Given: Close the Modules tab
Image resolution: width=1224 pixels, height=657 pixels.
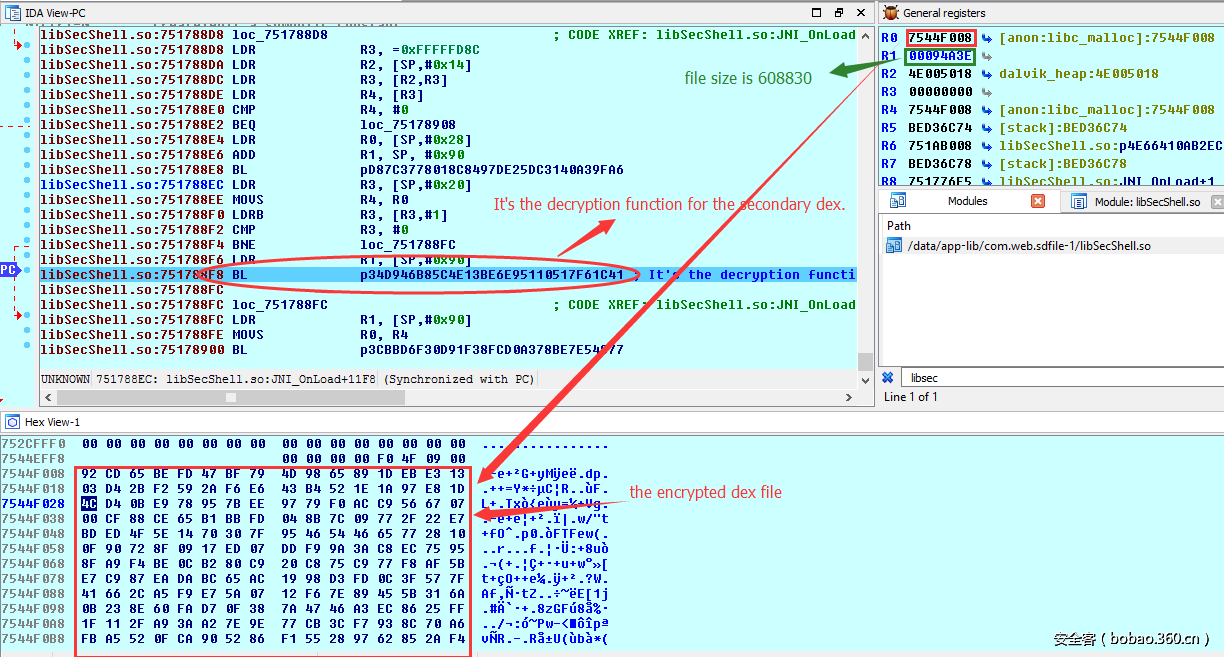Looking at the screenshot, I should [1037, 201].
